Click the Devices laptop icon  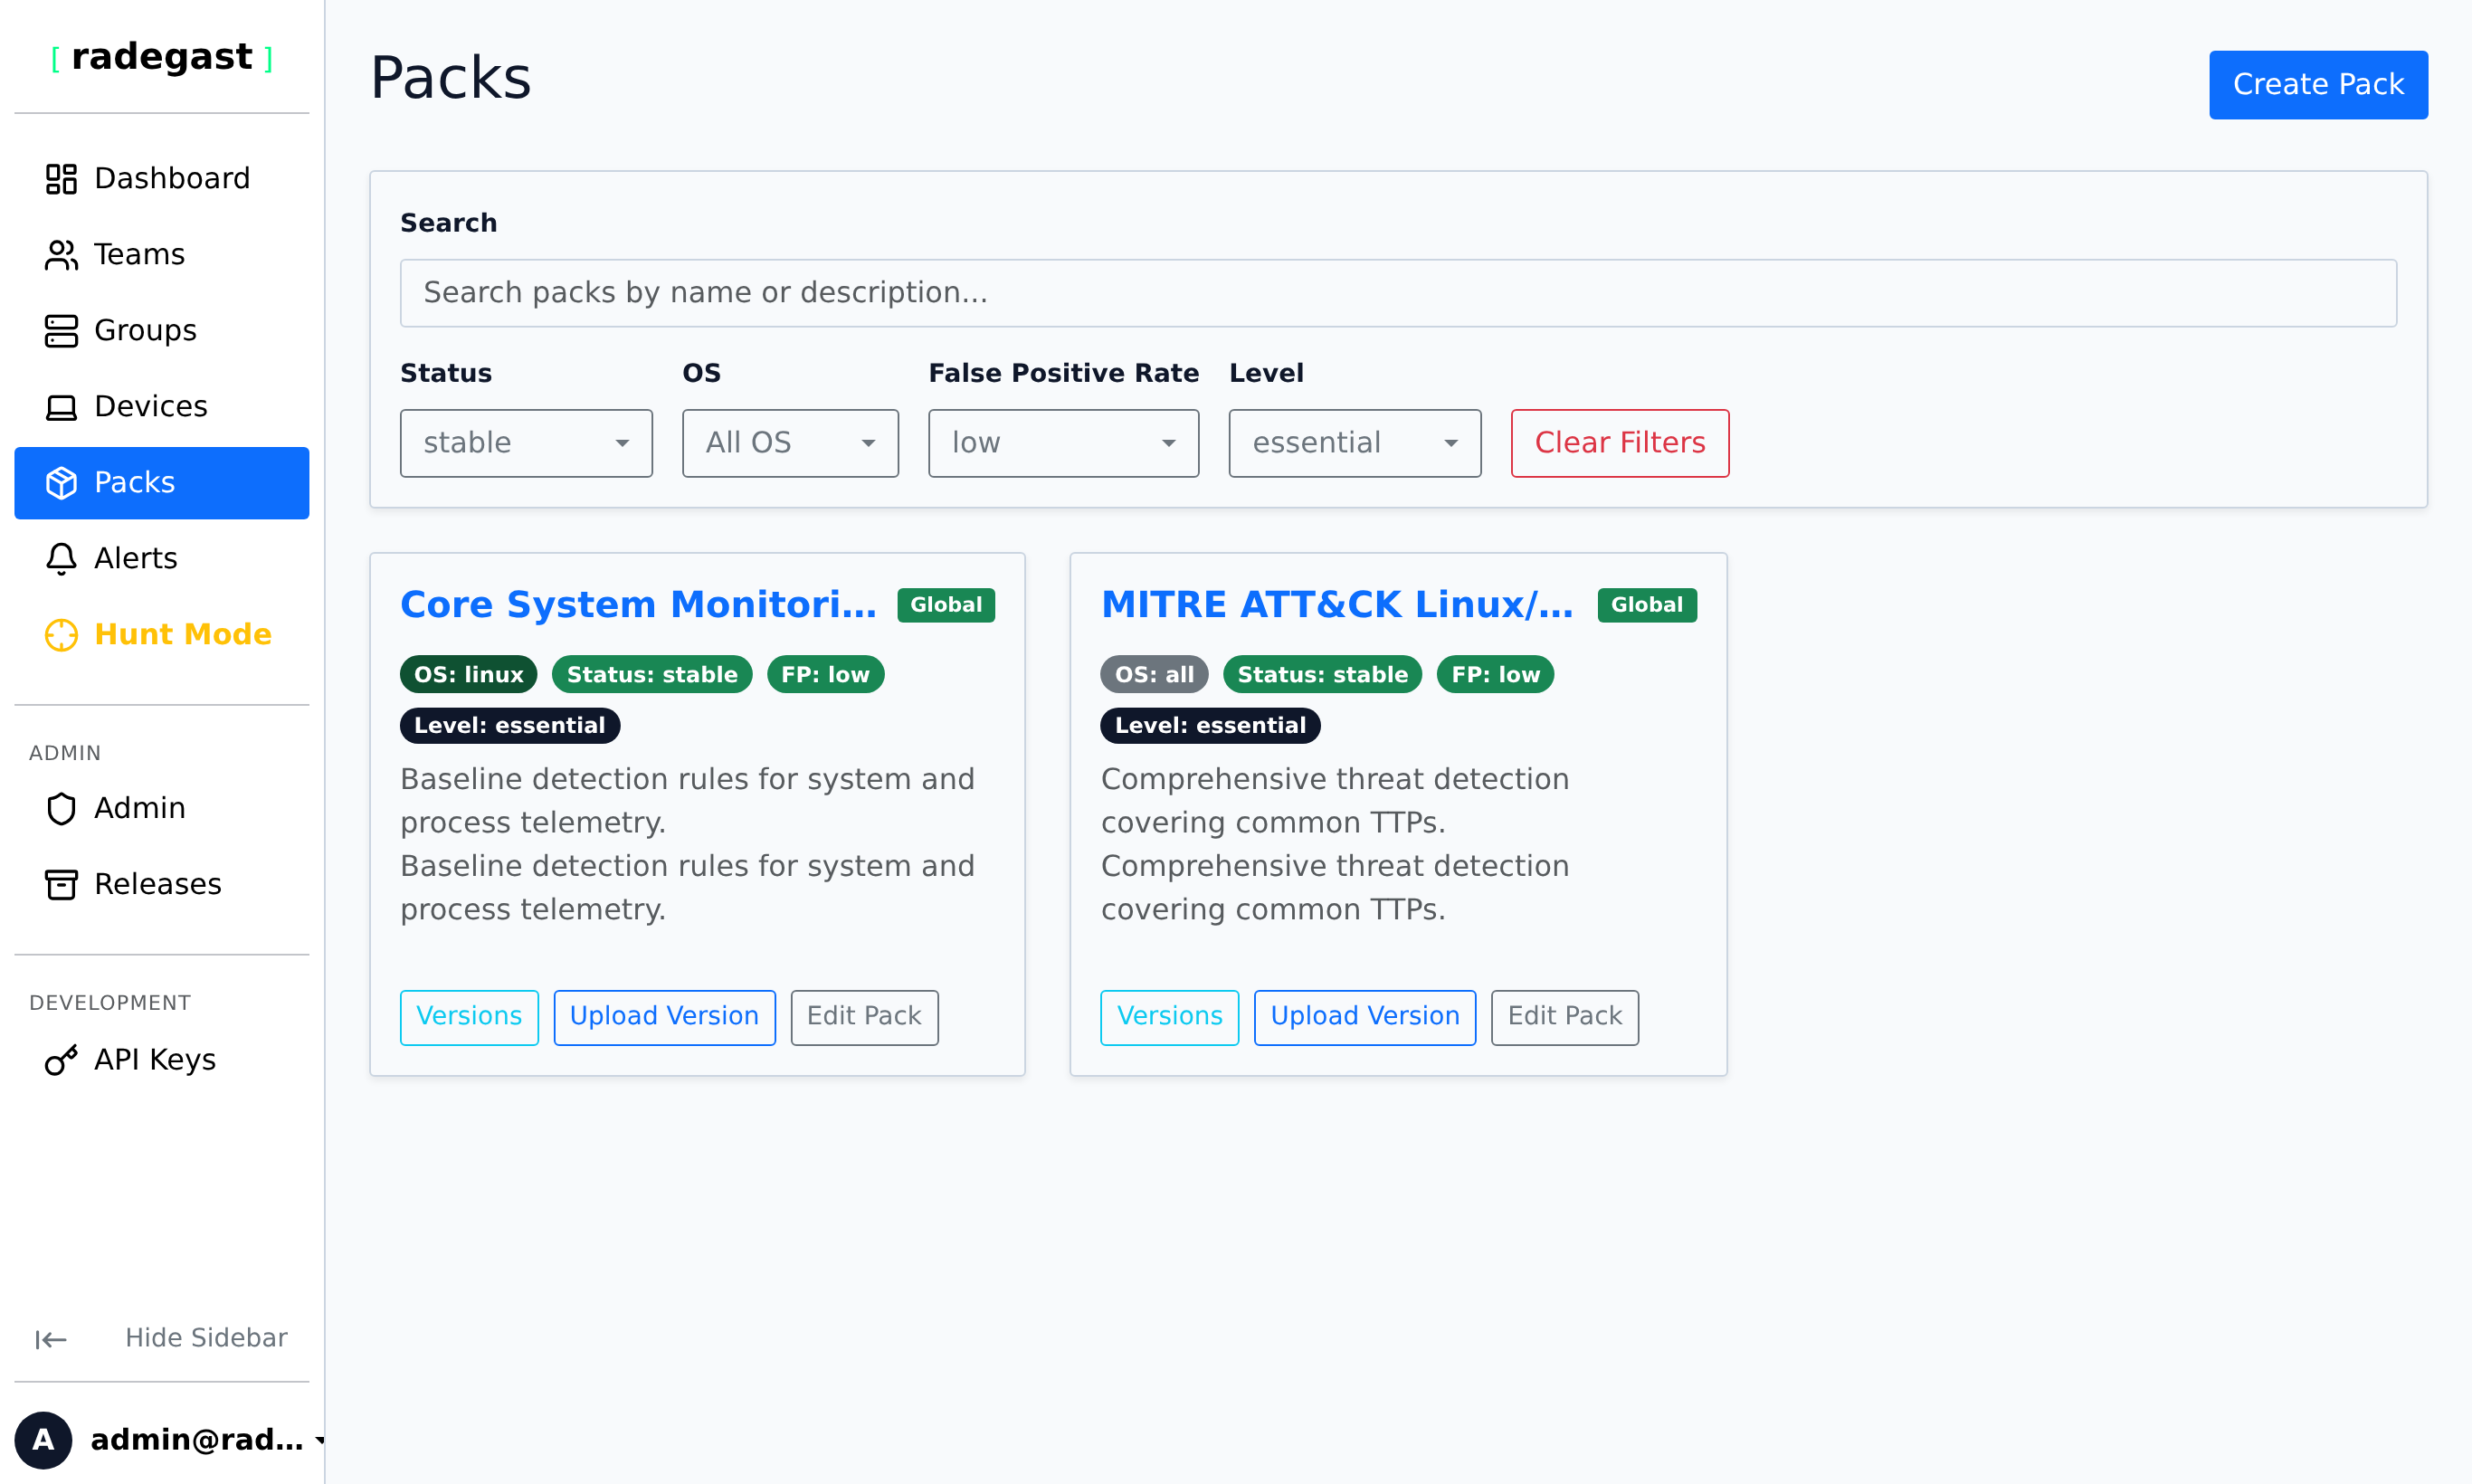(61, 407)
